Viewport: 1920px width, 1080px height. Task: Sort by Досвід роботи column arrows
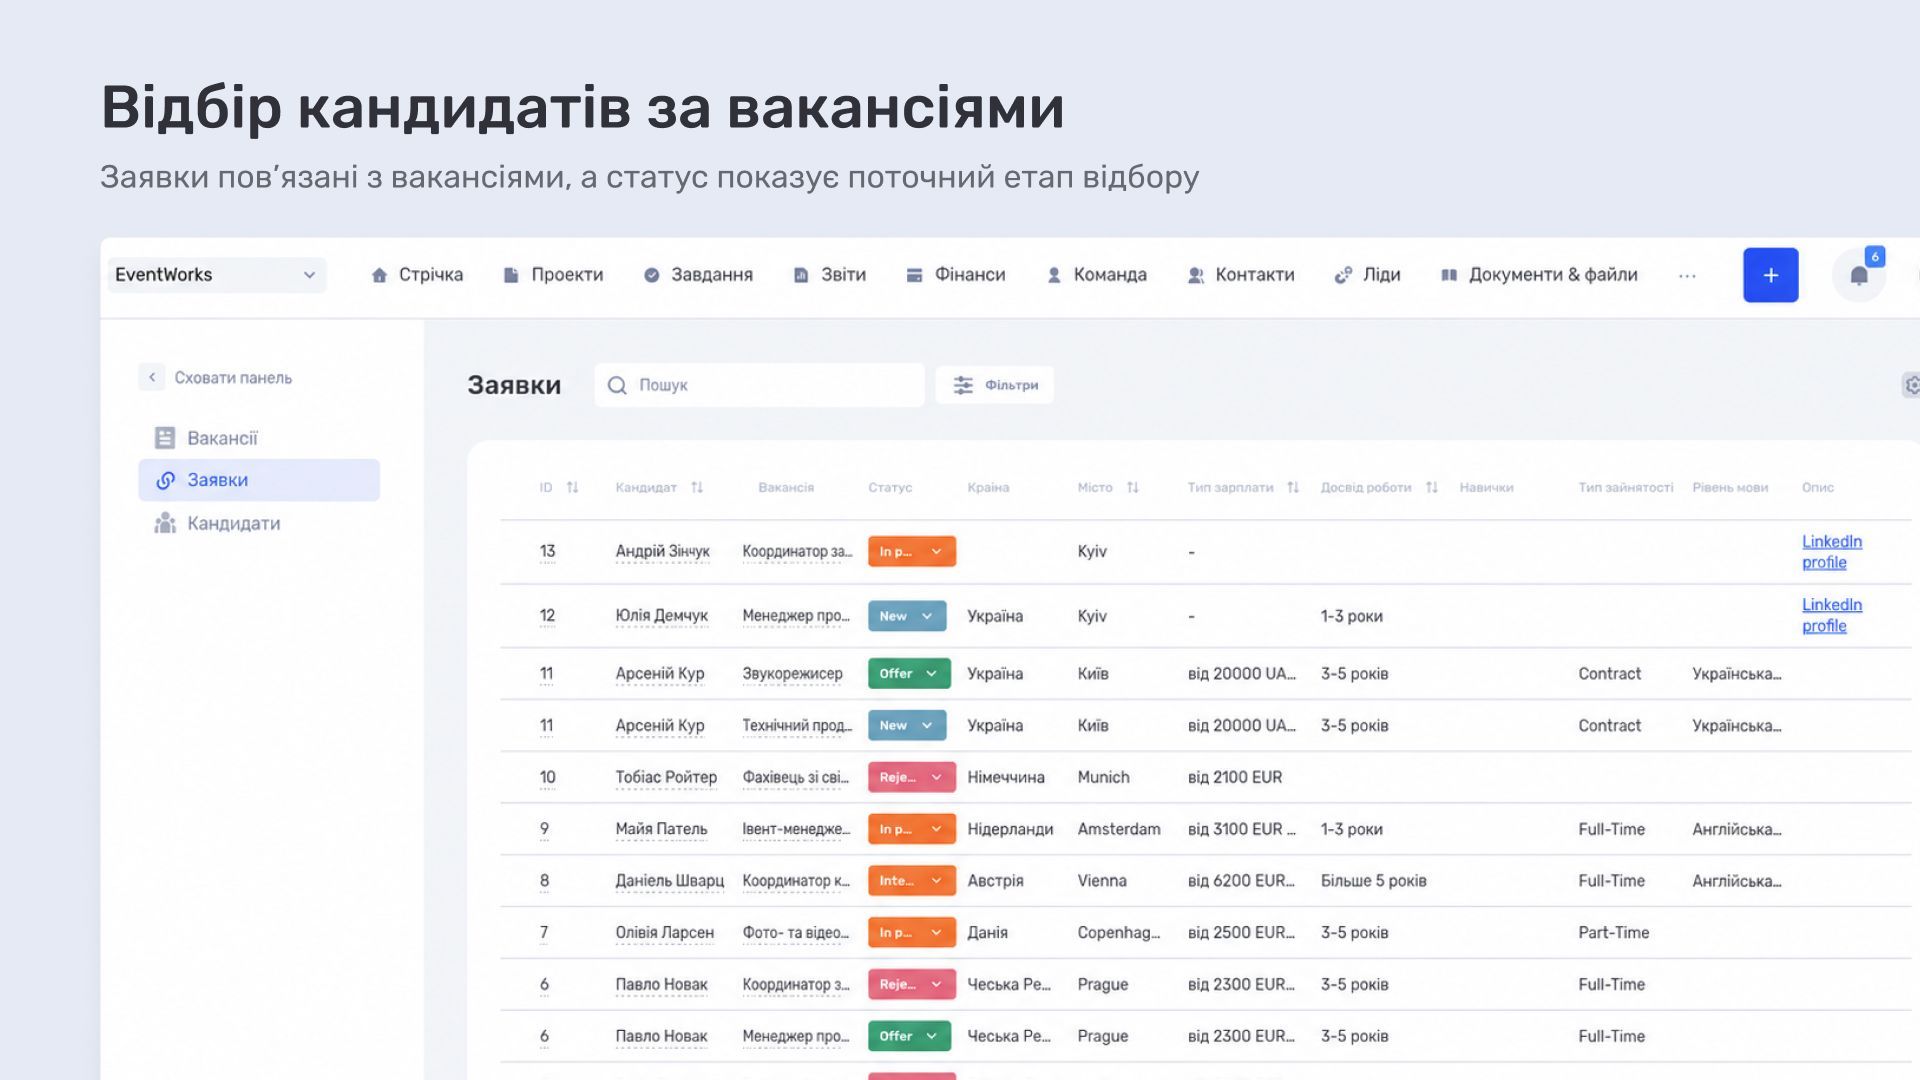[1431, 487]
